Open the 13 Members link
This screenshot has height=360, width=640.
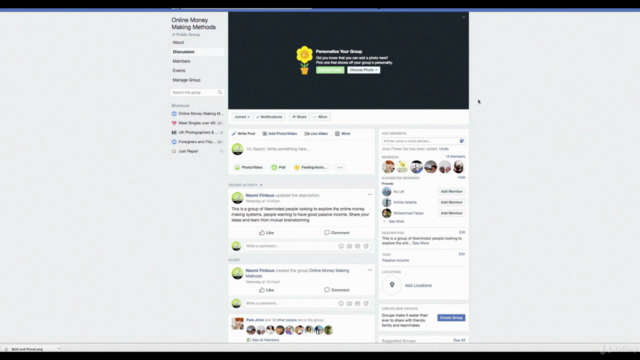pos(455,157)
